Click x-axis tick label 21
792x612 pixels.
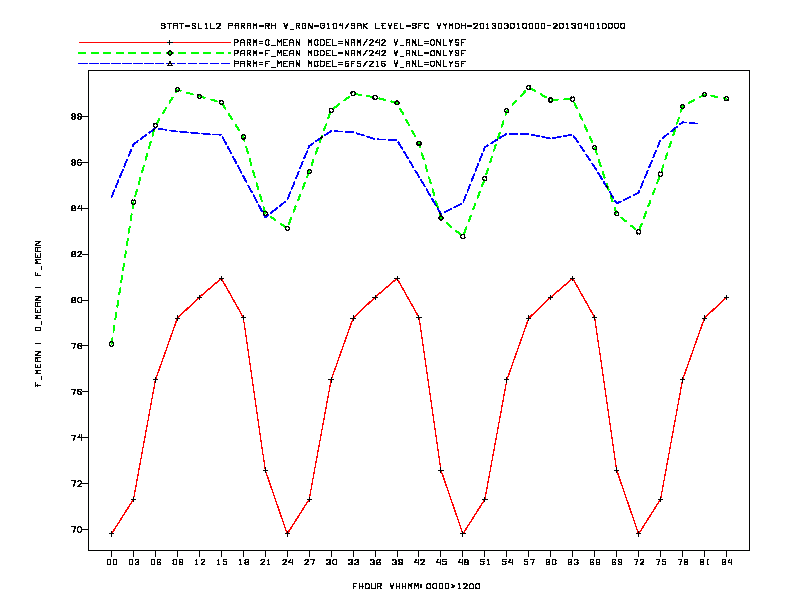click(265, 562)
